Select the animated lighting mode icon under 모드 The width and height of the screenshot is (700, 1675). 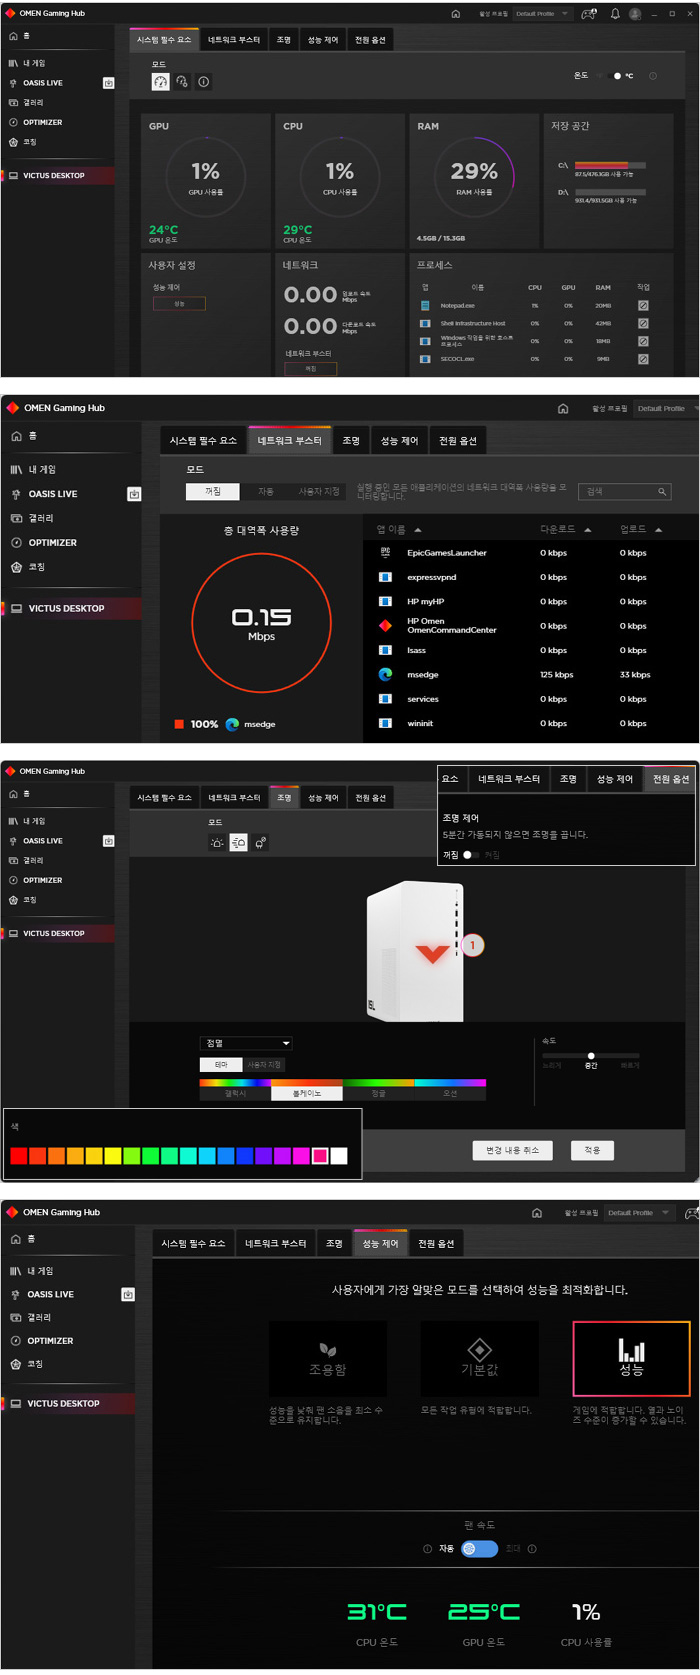click(x=238, y=843)
